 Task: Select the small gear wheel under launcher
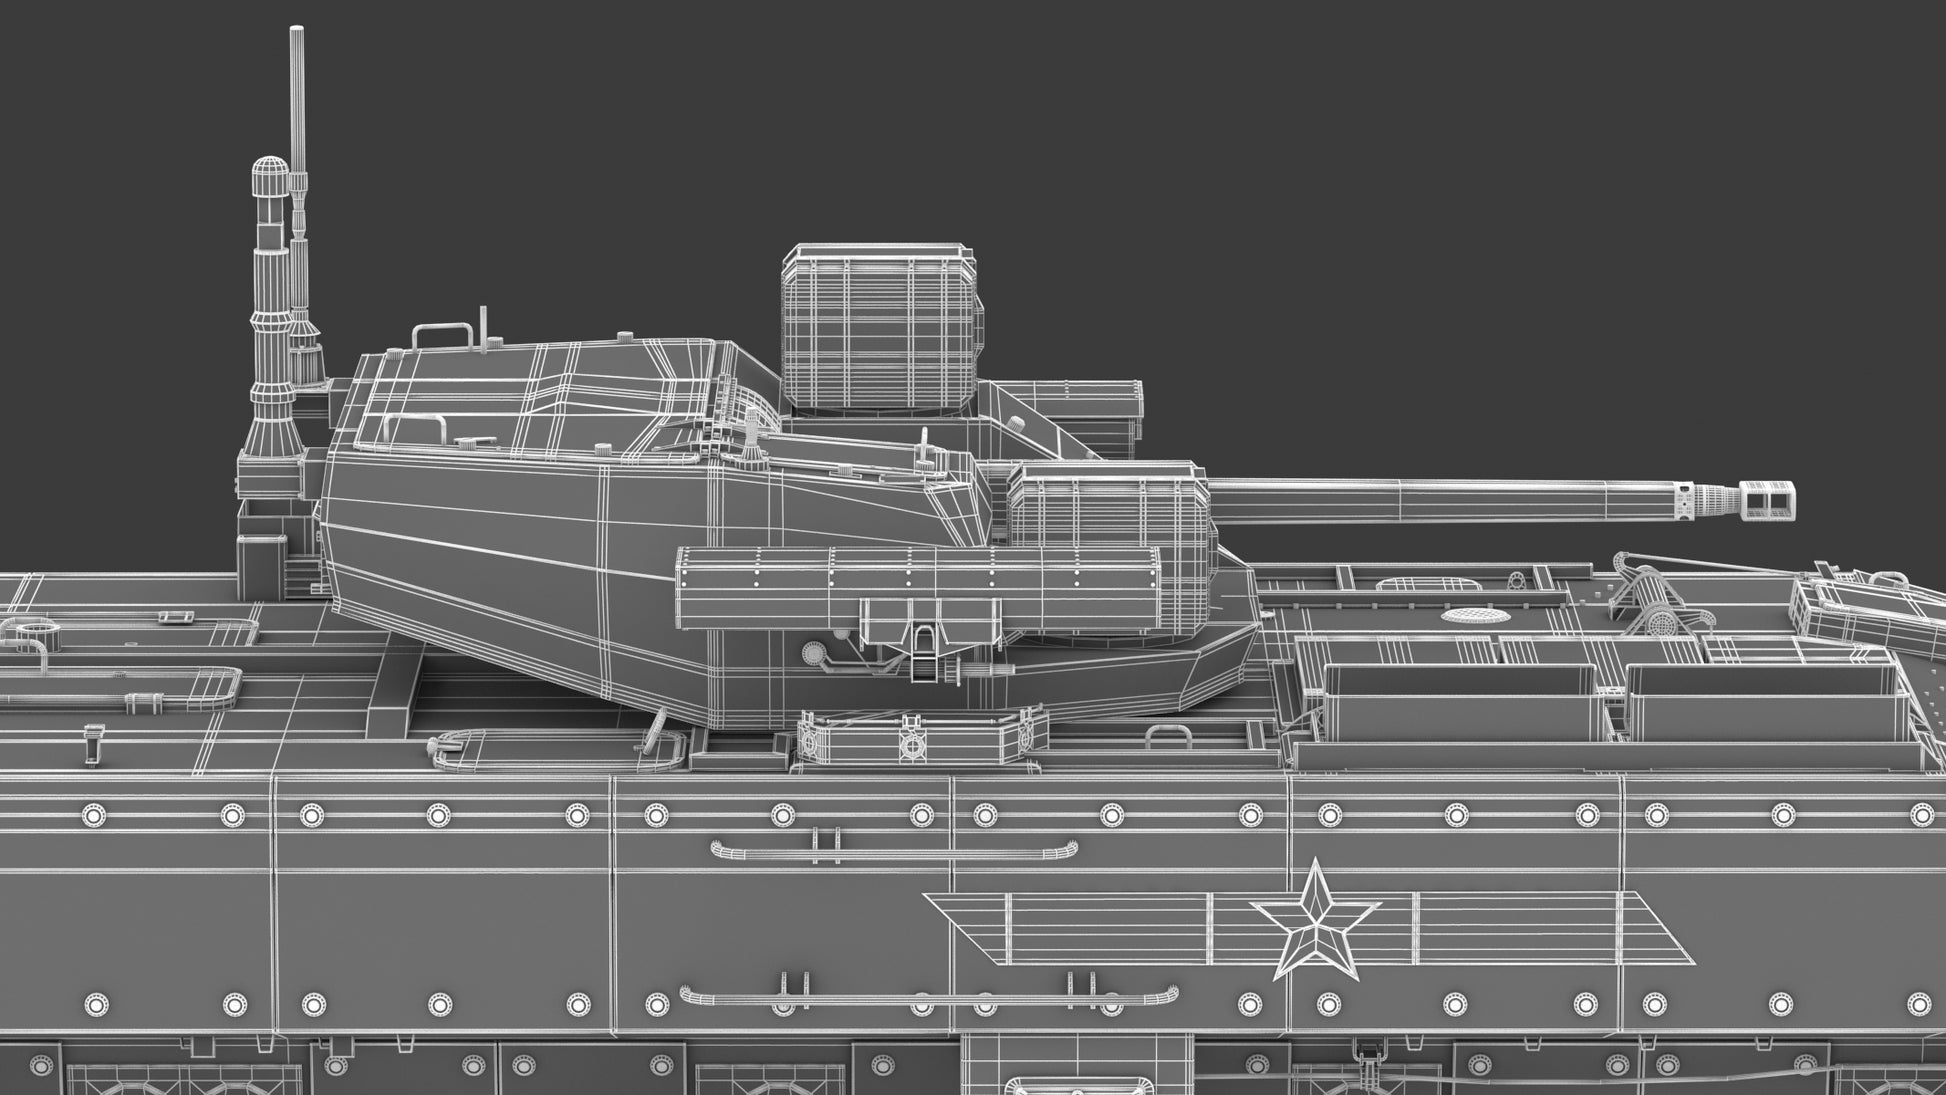click(x=815, y=654)
